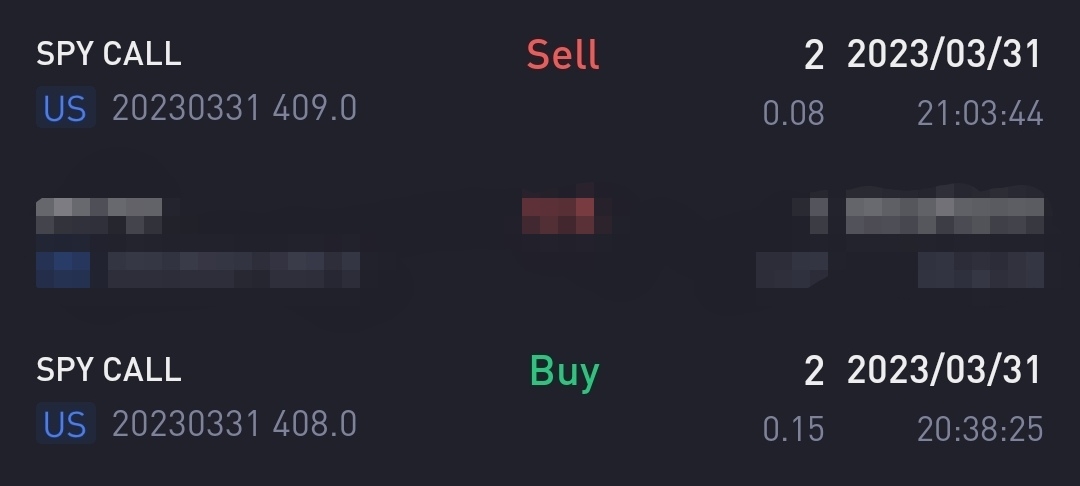Click contract code 20230331 409.0
The image size is (1080, 486).
coord(234,108)
